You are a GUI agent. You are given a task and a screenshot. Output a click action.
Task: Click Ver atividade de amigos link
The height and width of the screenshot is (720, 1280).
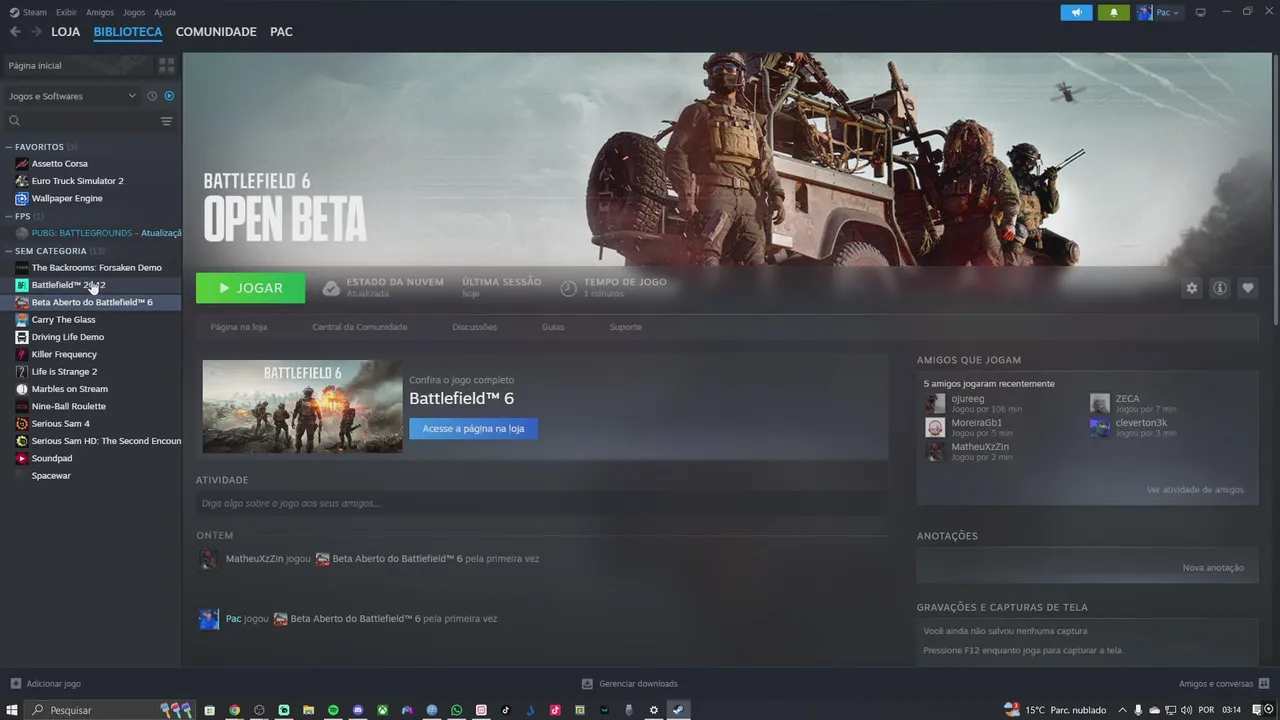point(1195,490)
